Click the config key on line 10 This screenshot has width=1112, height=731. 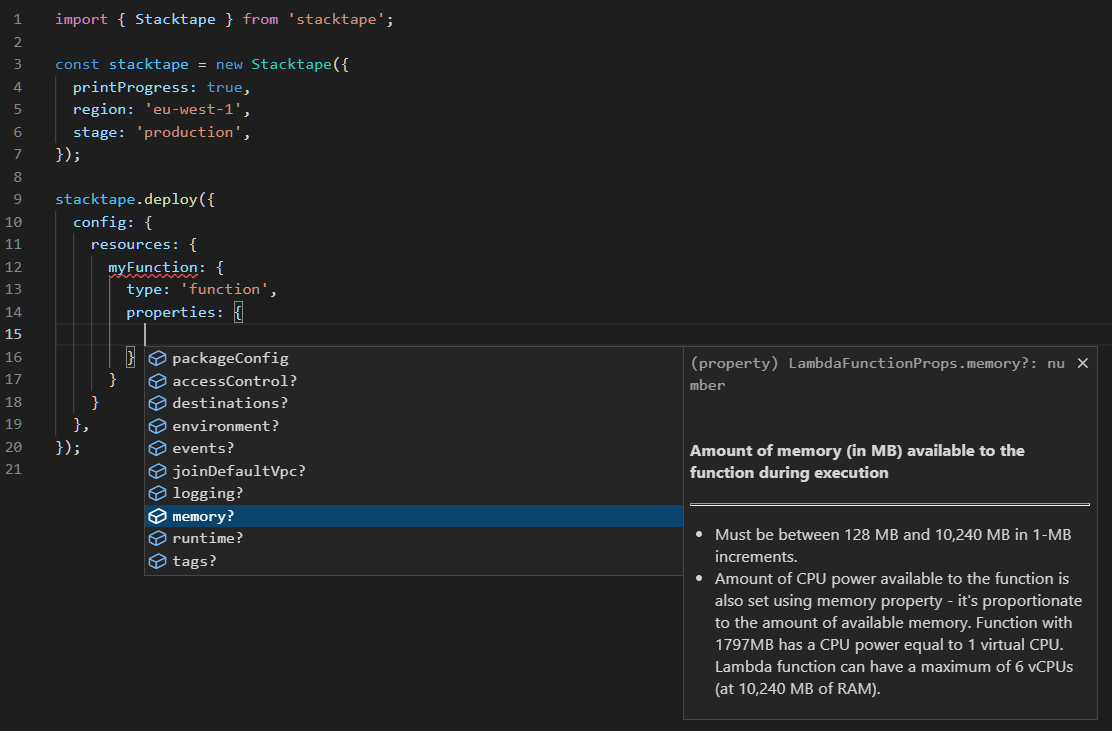tap(99, 222)
